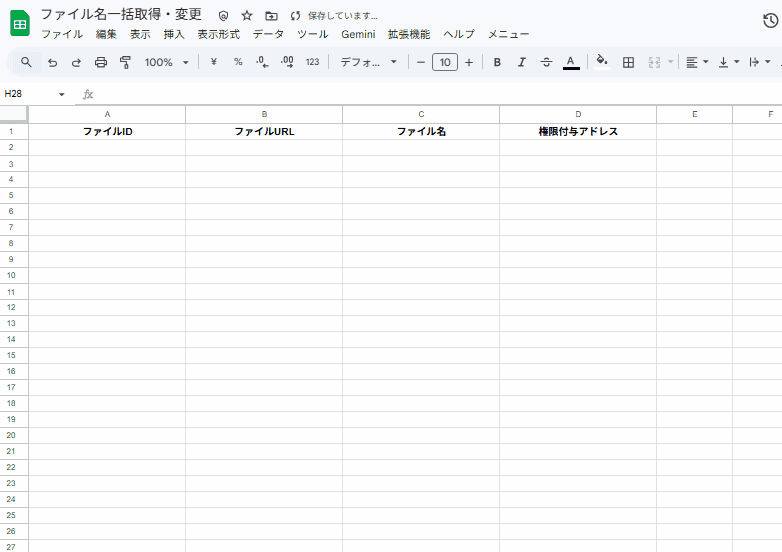
Task: Open the borders tool
Action: click(628, 62)
